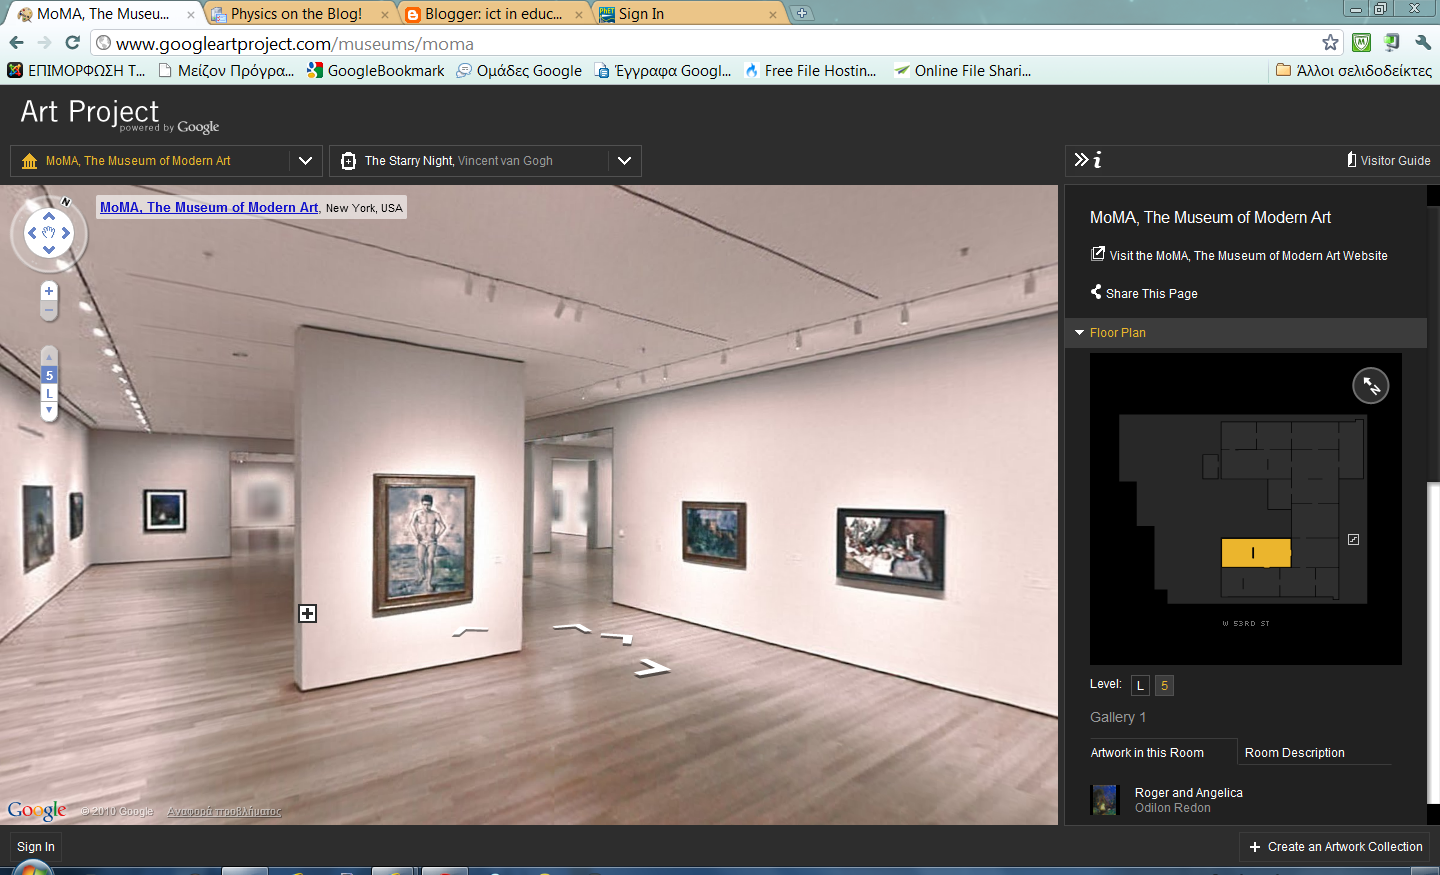Screen dimensions: 1440x875
Task: Select The Starry Night artwork entry
Action: point(459,161)
